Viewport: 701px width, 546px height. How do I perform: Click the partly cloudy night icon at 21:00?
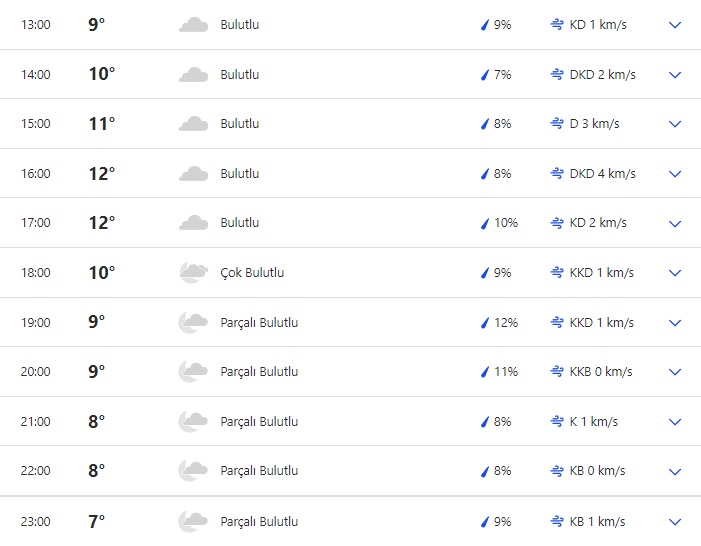tap(193, 421)
